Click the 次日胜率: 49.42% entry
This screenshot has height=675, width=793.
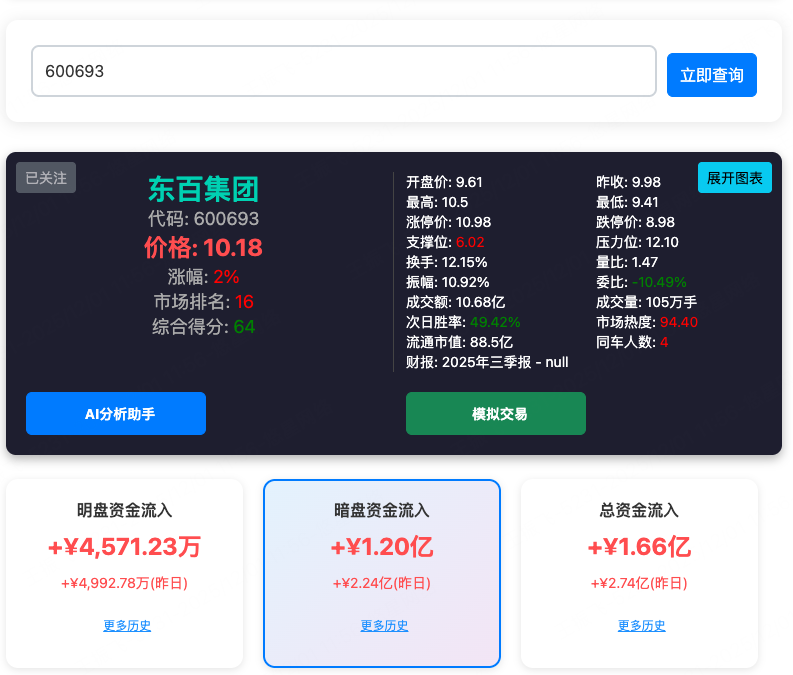pos(463,322)
